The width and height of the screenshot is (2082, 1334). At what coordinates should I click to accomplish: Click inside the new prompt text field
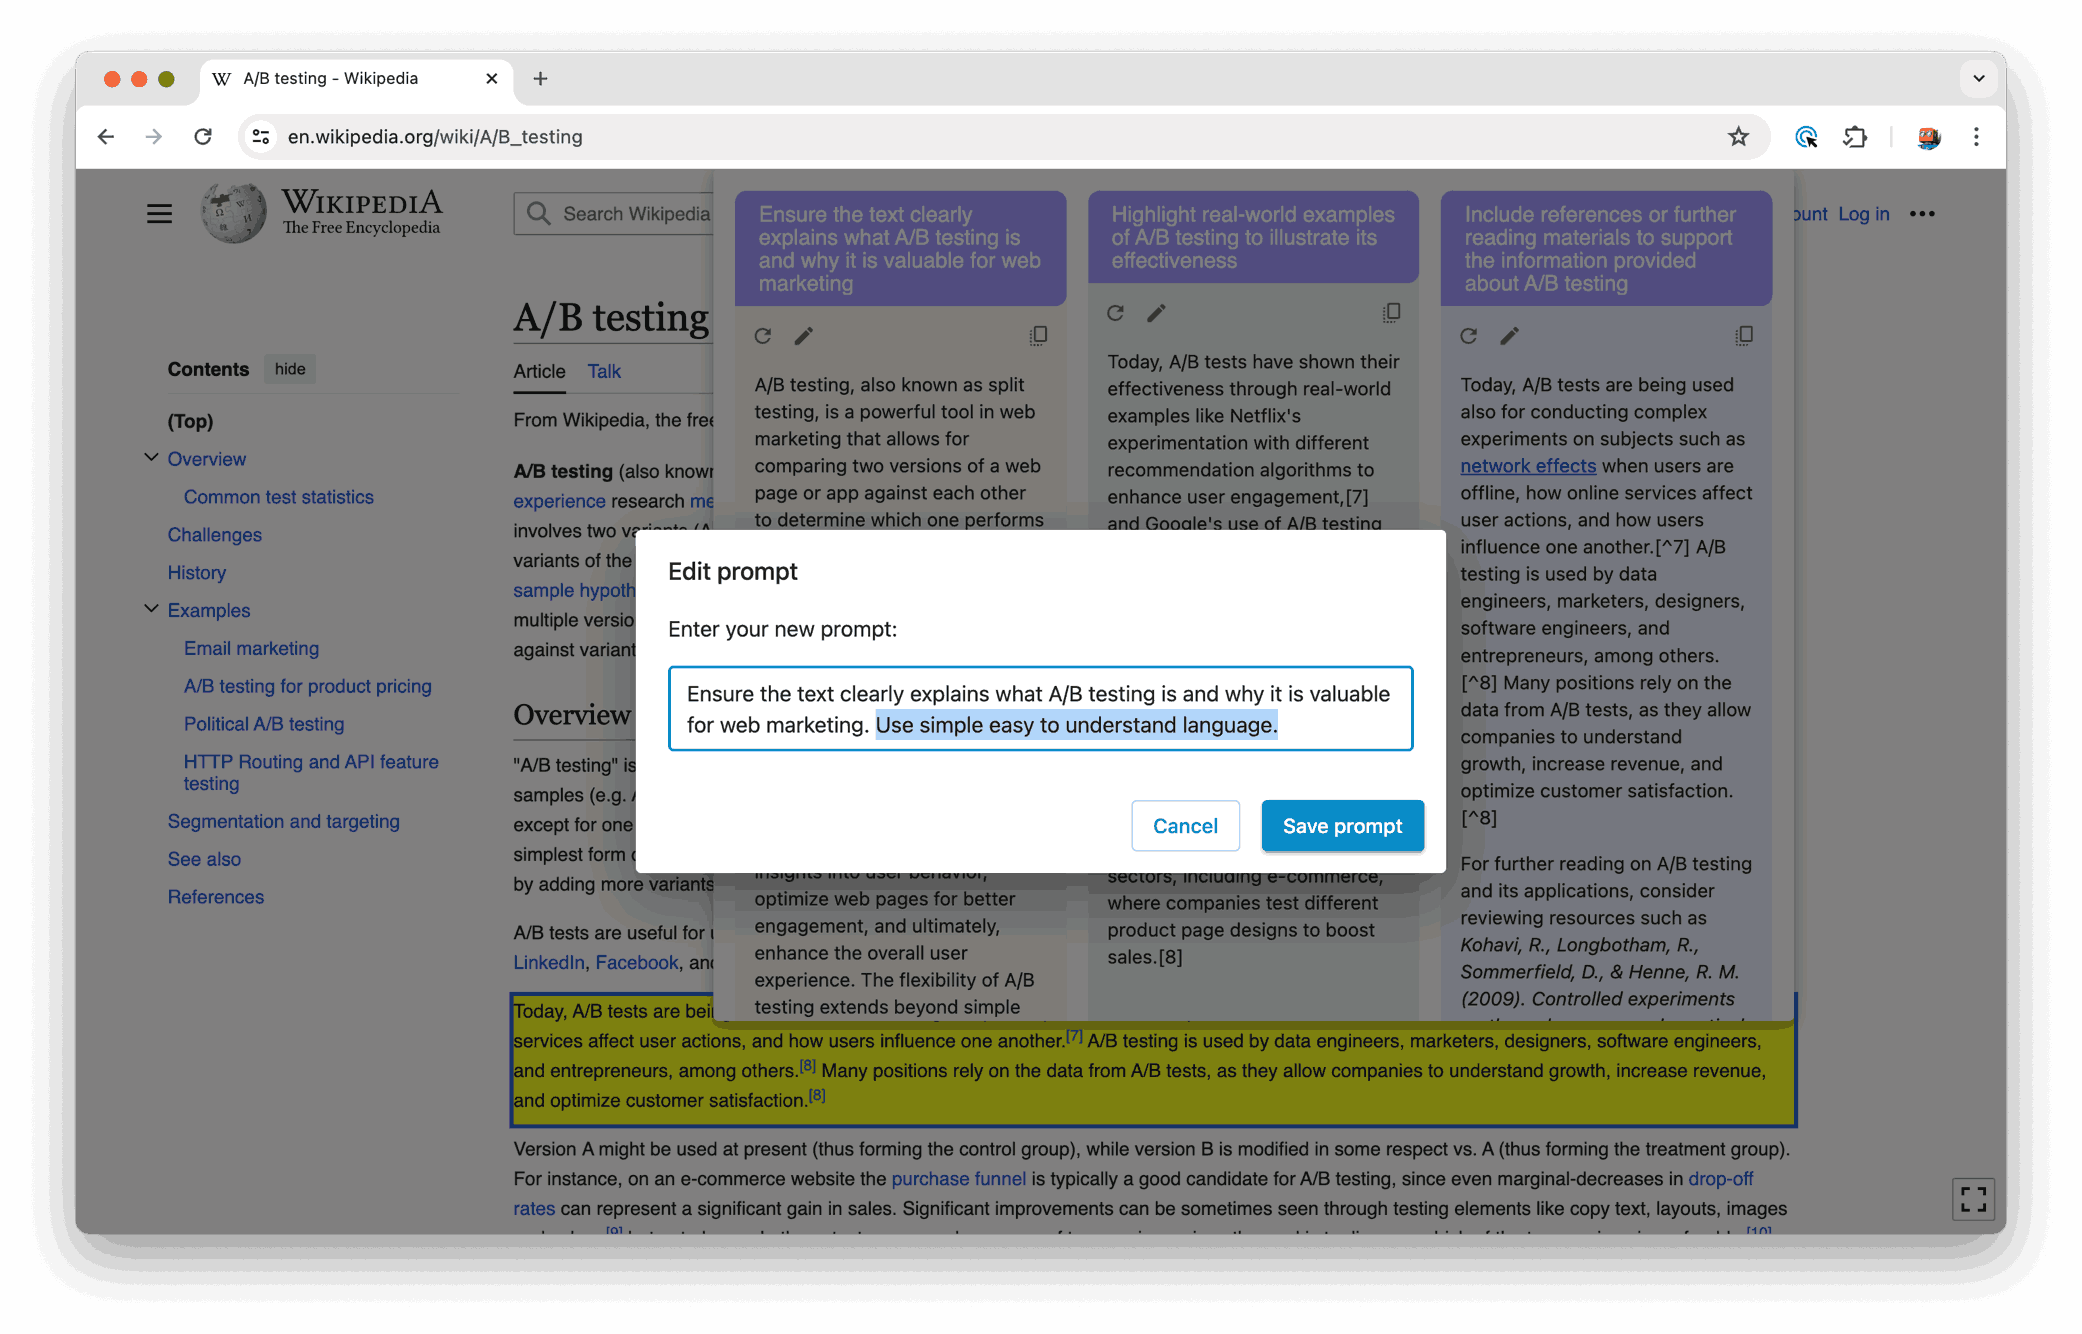tap(1040, 708)
